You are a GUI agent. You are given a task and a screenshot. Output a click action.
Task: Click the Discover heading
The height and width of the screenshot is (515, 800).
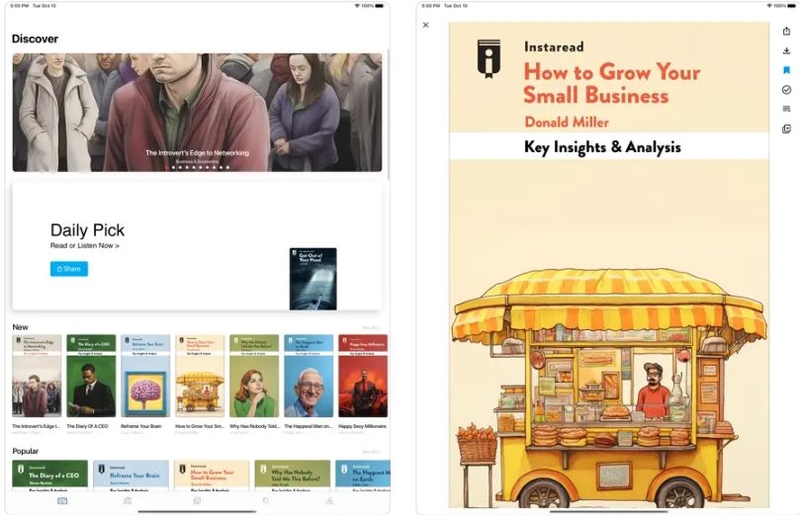click(35, 39)
